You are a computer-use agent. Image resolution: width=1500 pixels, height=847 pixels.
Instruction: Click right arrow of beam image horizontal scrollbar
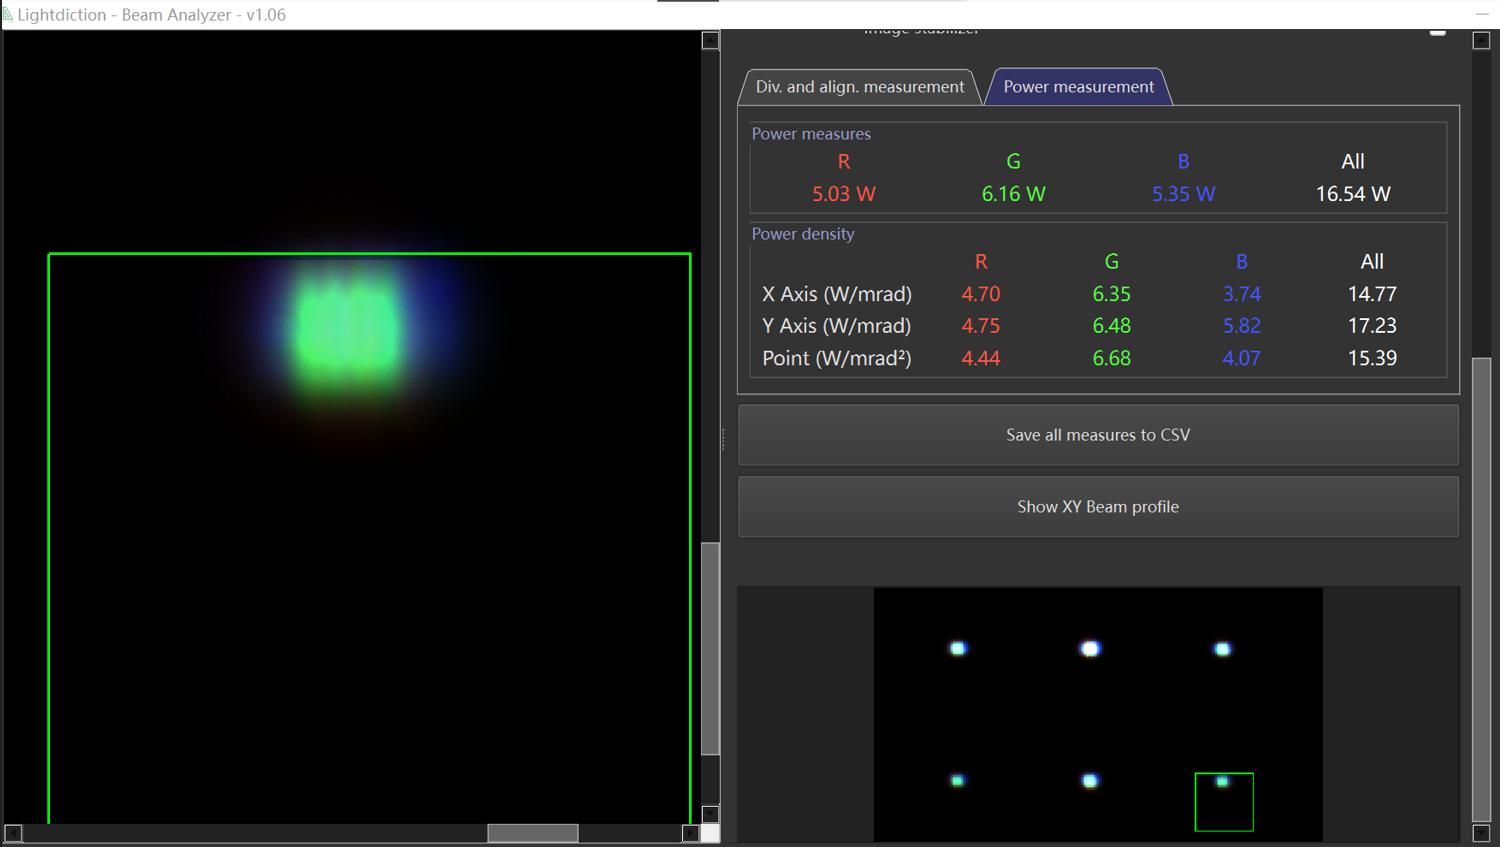690,833
